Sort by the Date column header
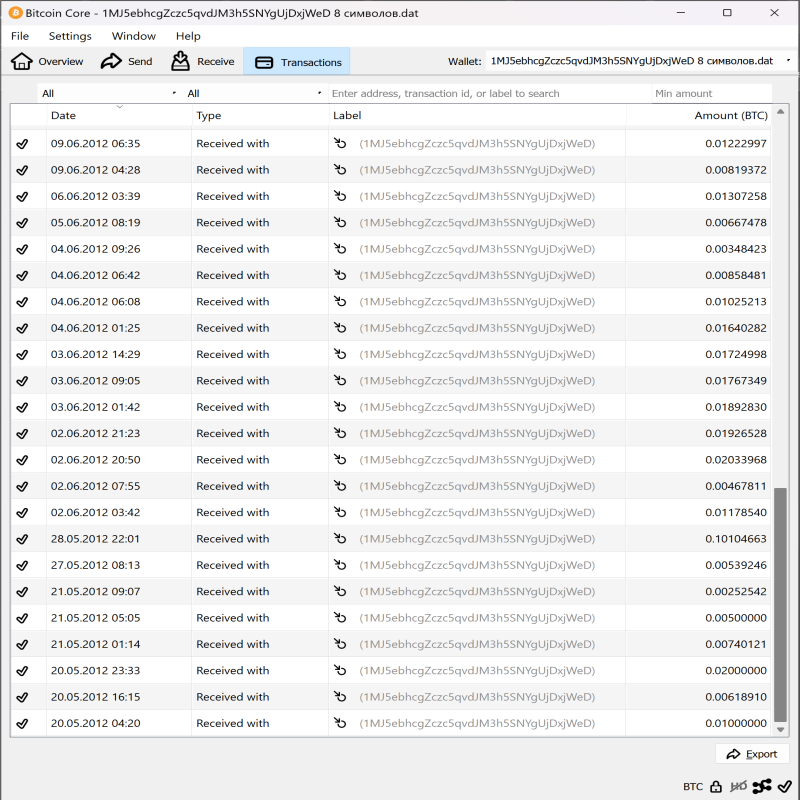This screenshot has width=800, height=800. click(119, 115)
